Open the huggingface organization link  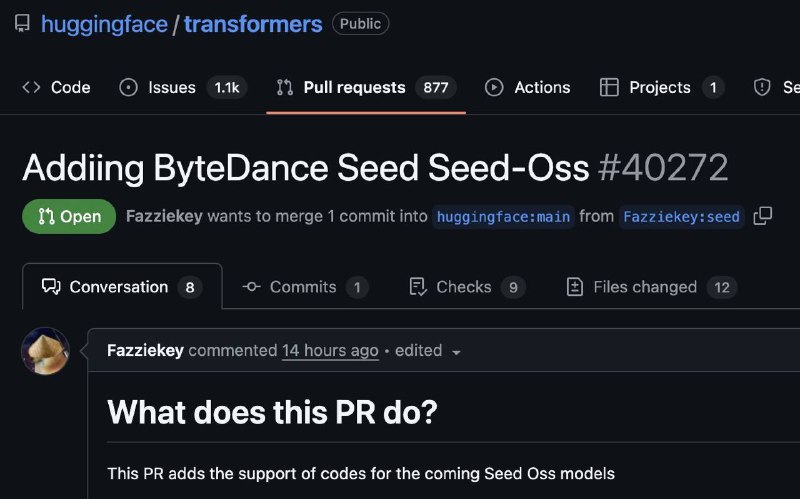coord(104,24)
